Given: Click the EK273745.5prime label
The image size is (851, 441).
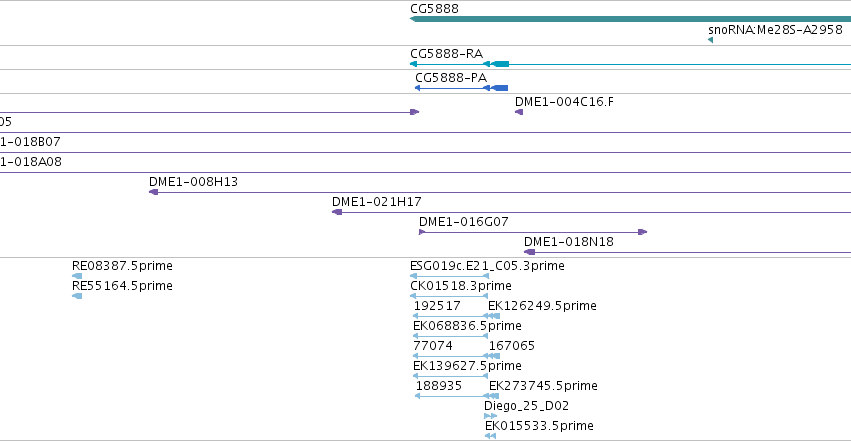Looking at the screenshot, I should (x=543, y=386).
